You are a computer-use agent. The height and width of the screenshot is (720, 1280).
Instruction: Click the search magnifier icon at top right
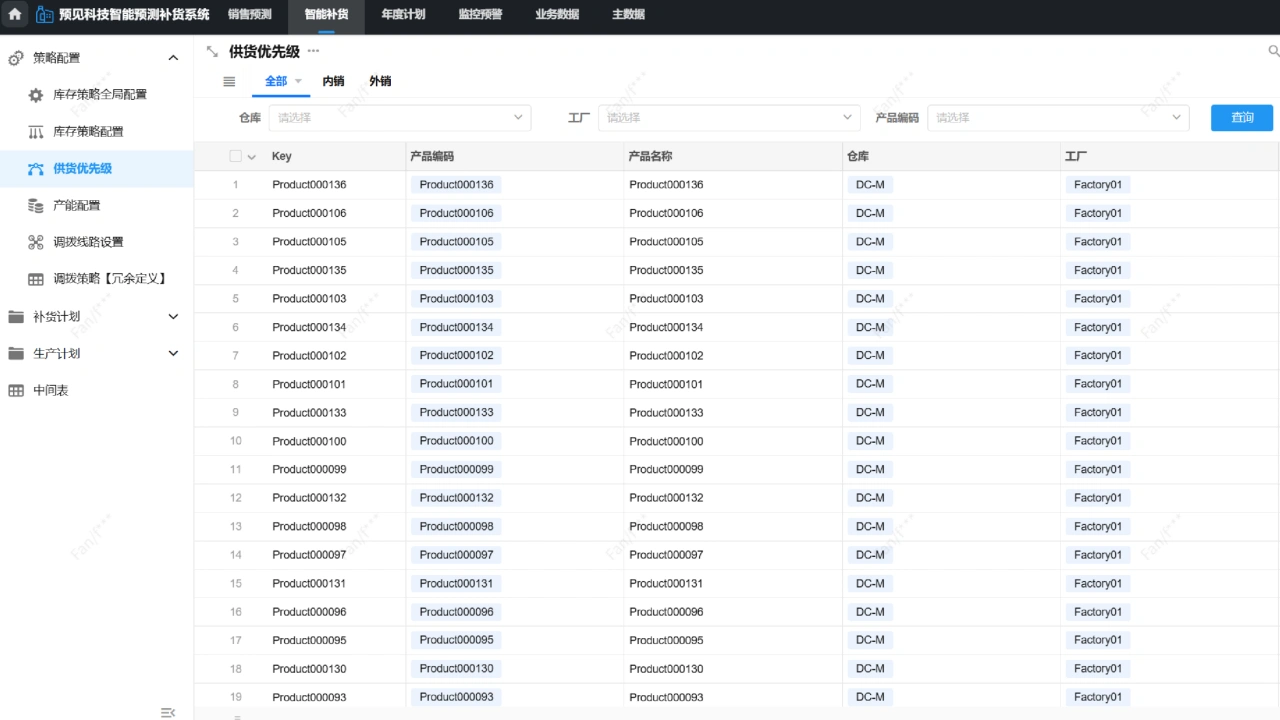click(x=1273, y=51)
